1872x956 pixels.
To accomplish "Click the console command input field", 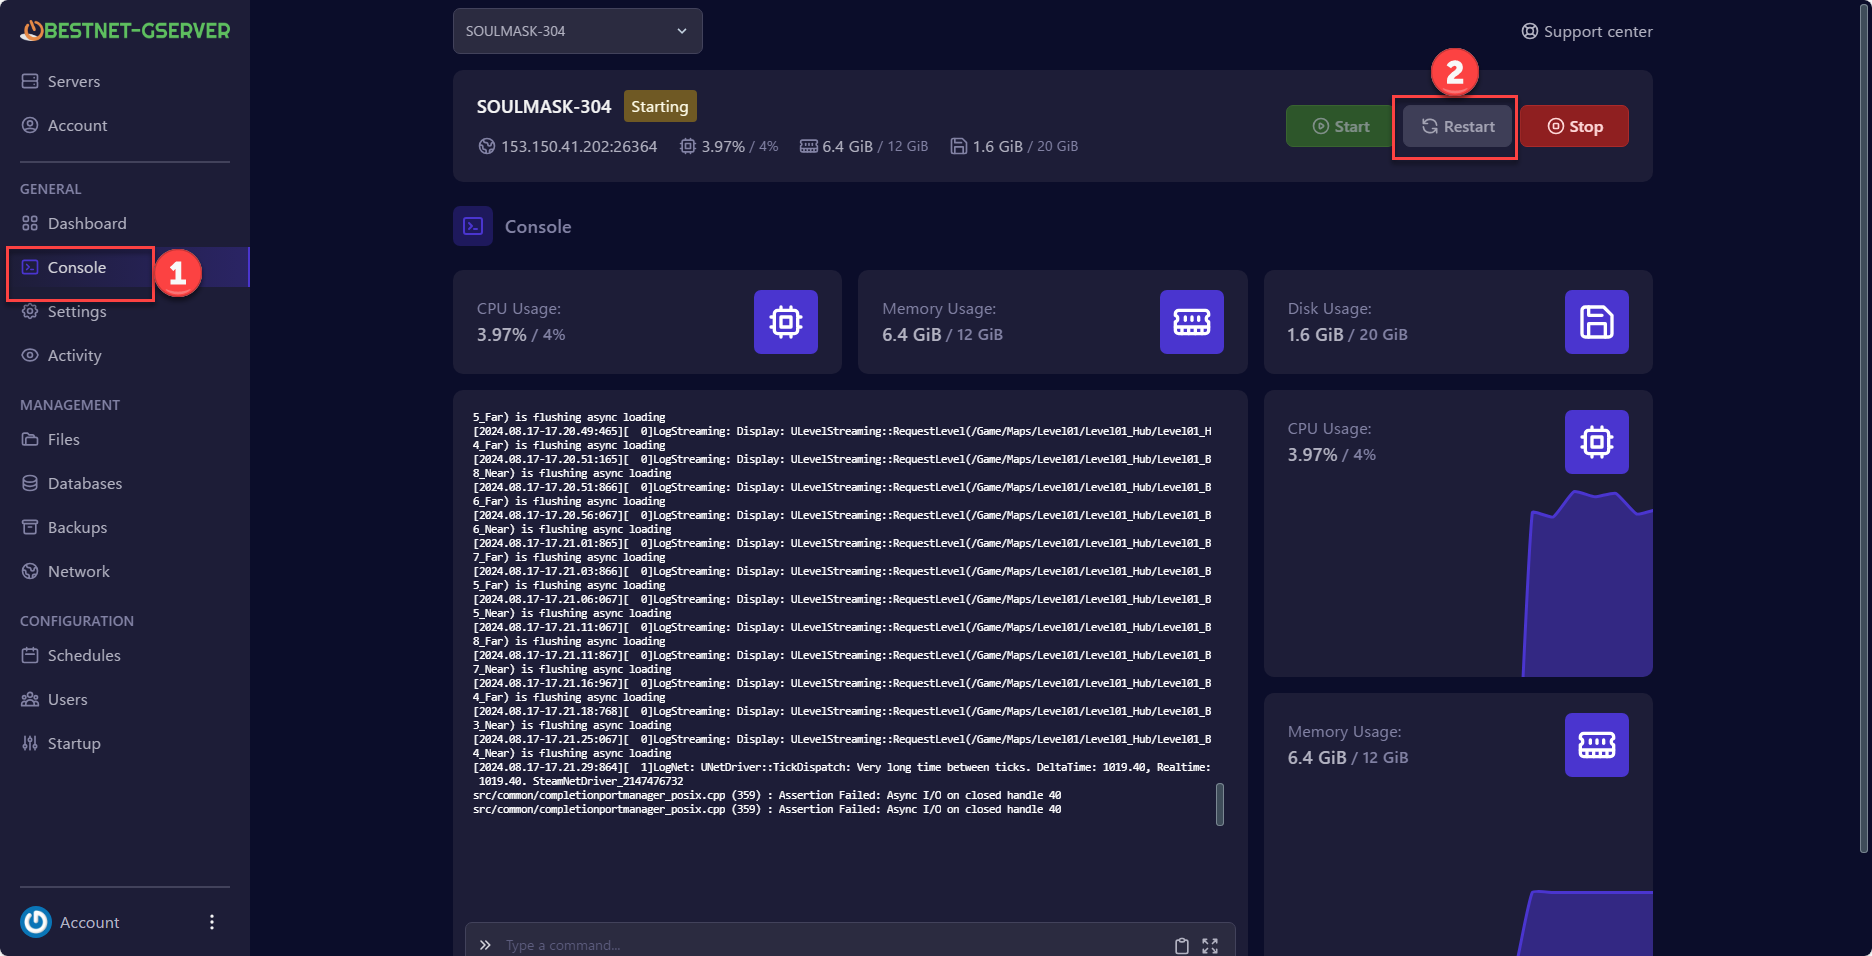I will click(x=830, y=945).
